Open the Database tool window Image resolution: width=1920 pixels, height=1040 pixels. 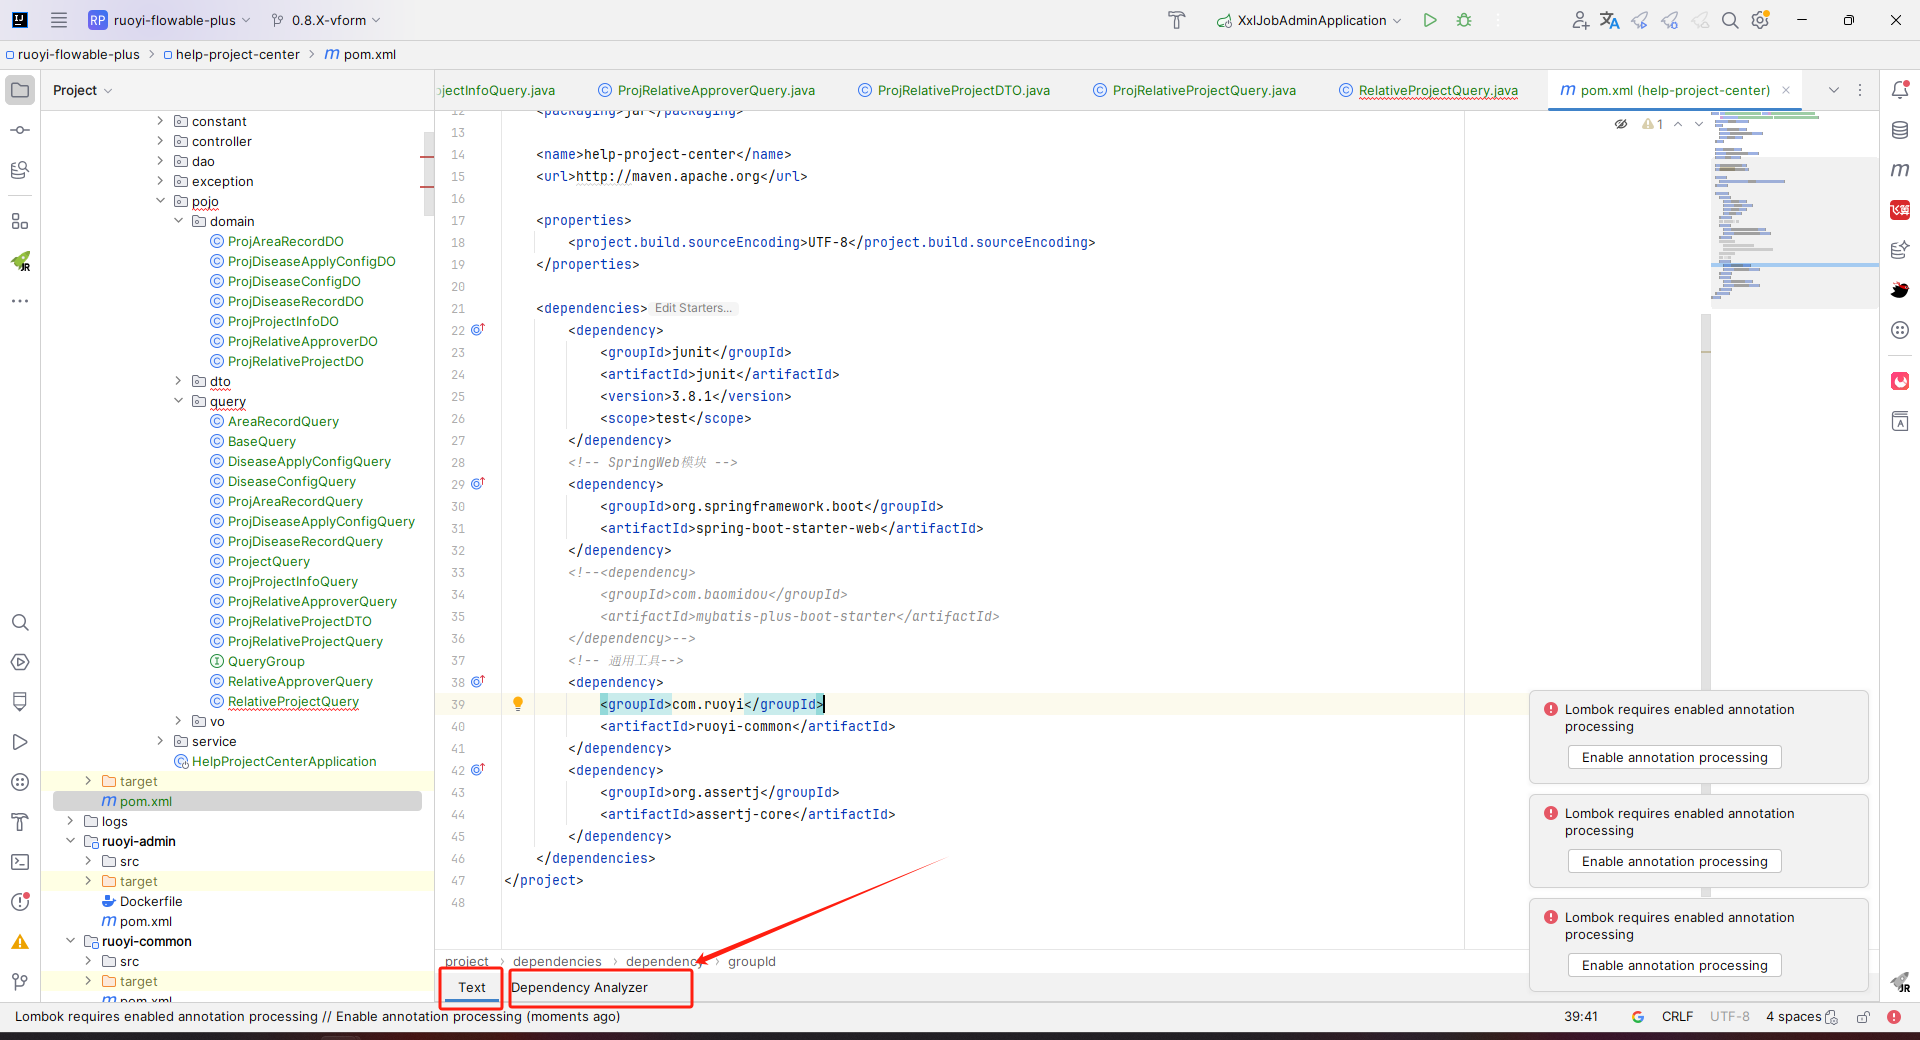(x=1900, y=130)
